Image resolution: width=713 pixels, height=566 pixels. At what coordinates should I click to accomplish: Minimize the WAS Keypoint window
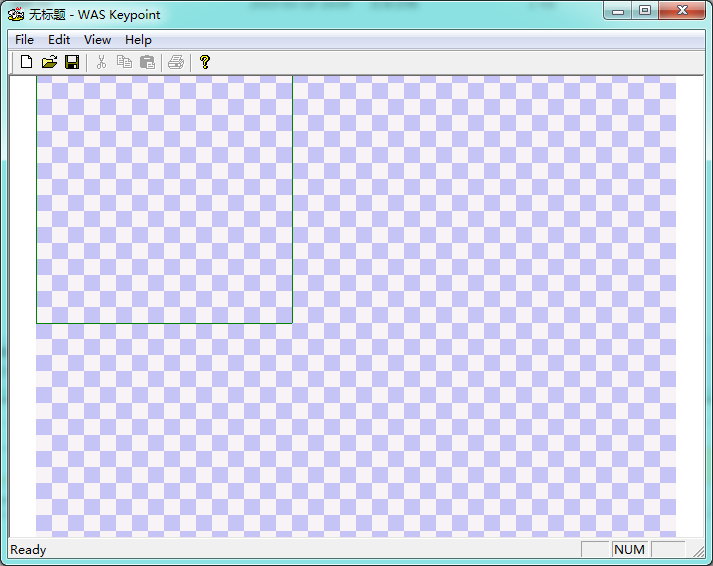(618, 10)
